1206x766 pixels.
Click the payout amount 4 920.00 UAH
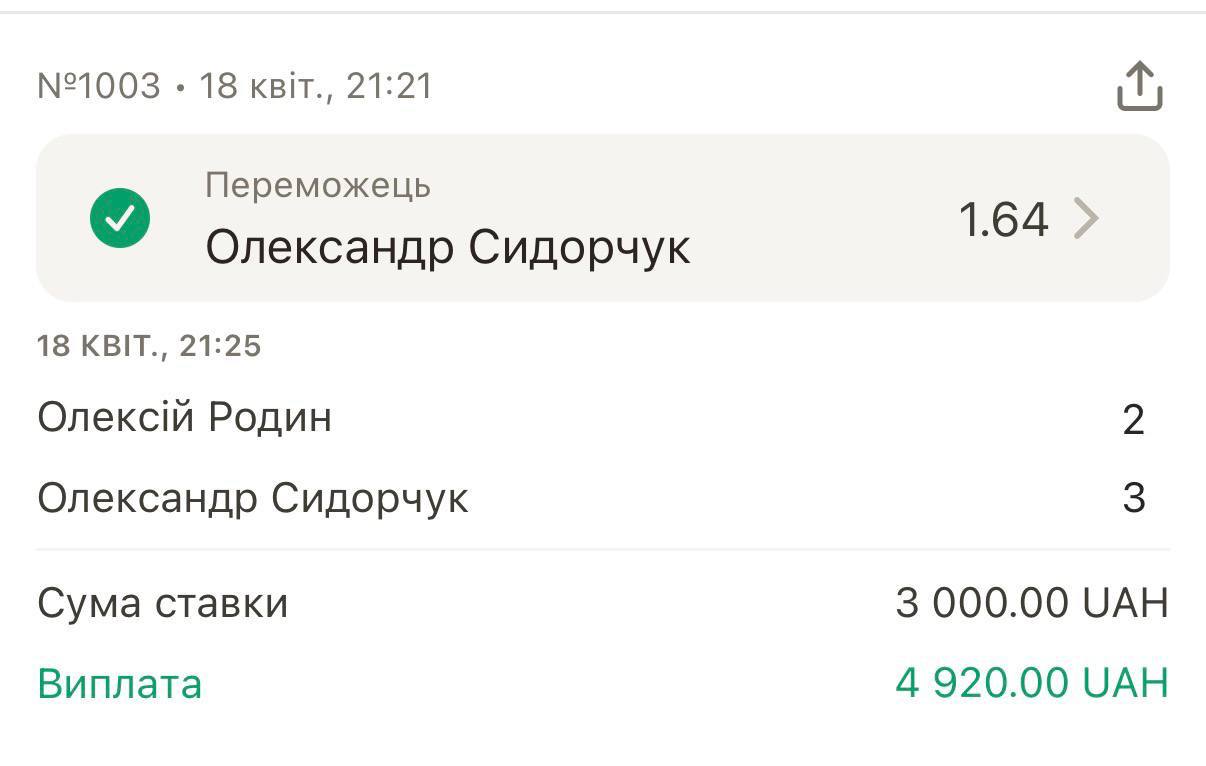coord(1031,684)
